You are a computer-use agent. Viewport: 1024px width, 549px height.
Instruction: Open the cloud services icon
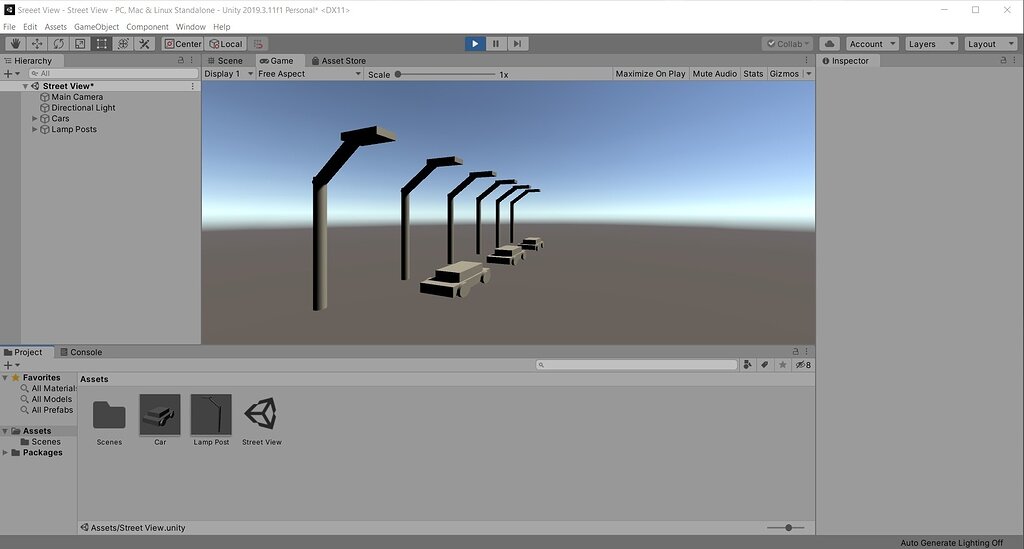point(829,44)
